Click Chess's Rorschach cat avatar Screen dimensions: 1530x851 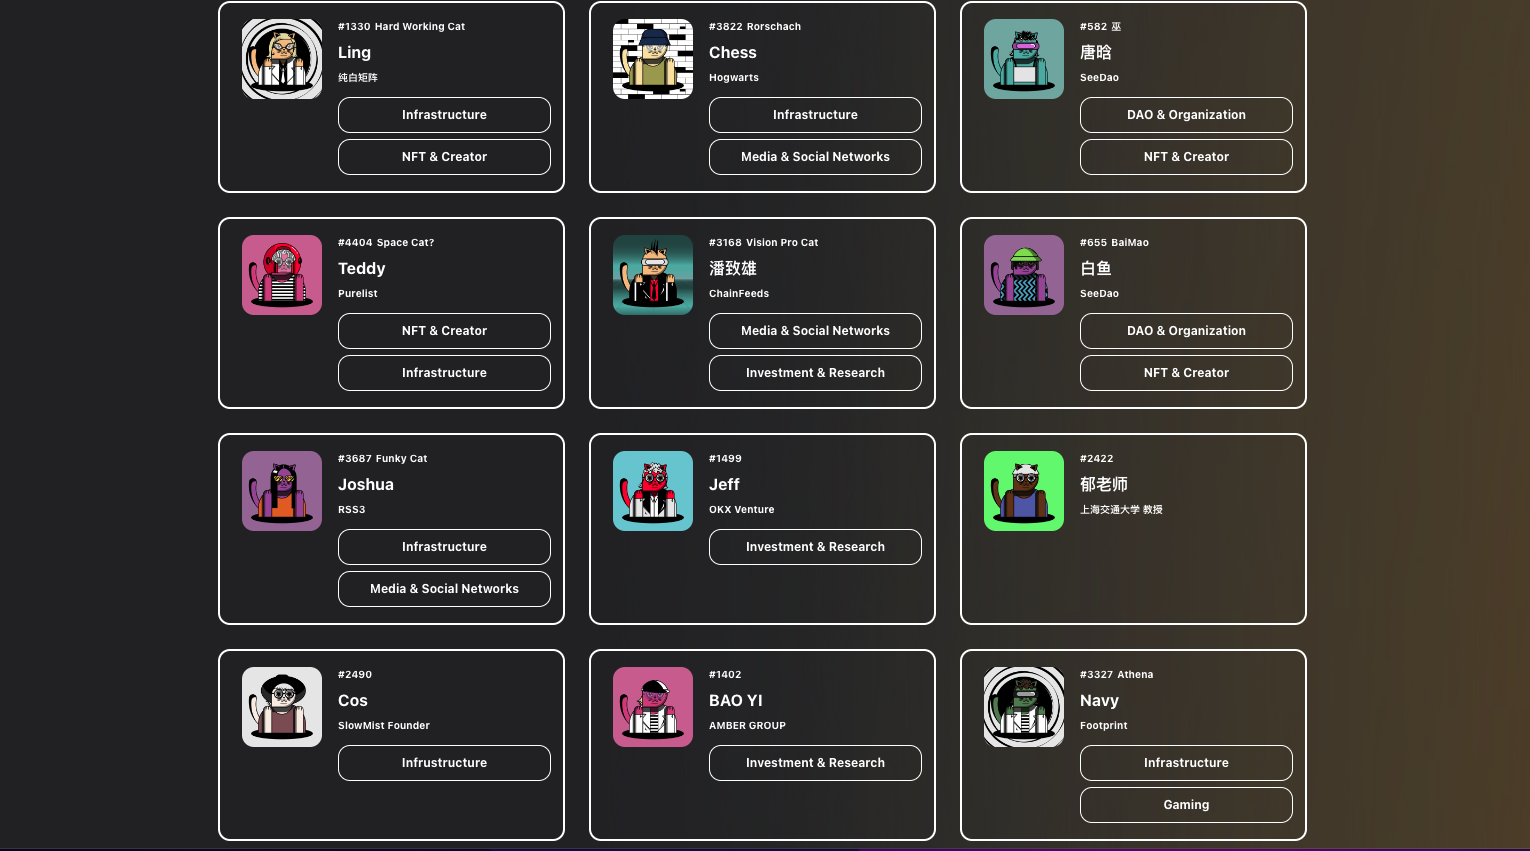[653, 59]
